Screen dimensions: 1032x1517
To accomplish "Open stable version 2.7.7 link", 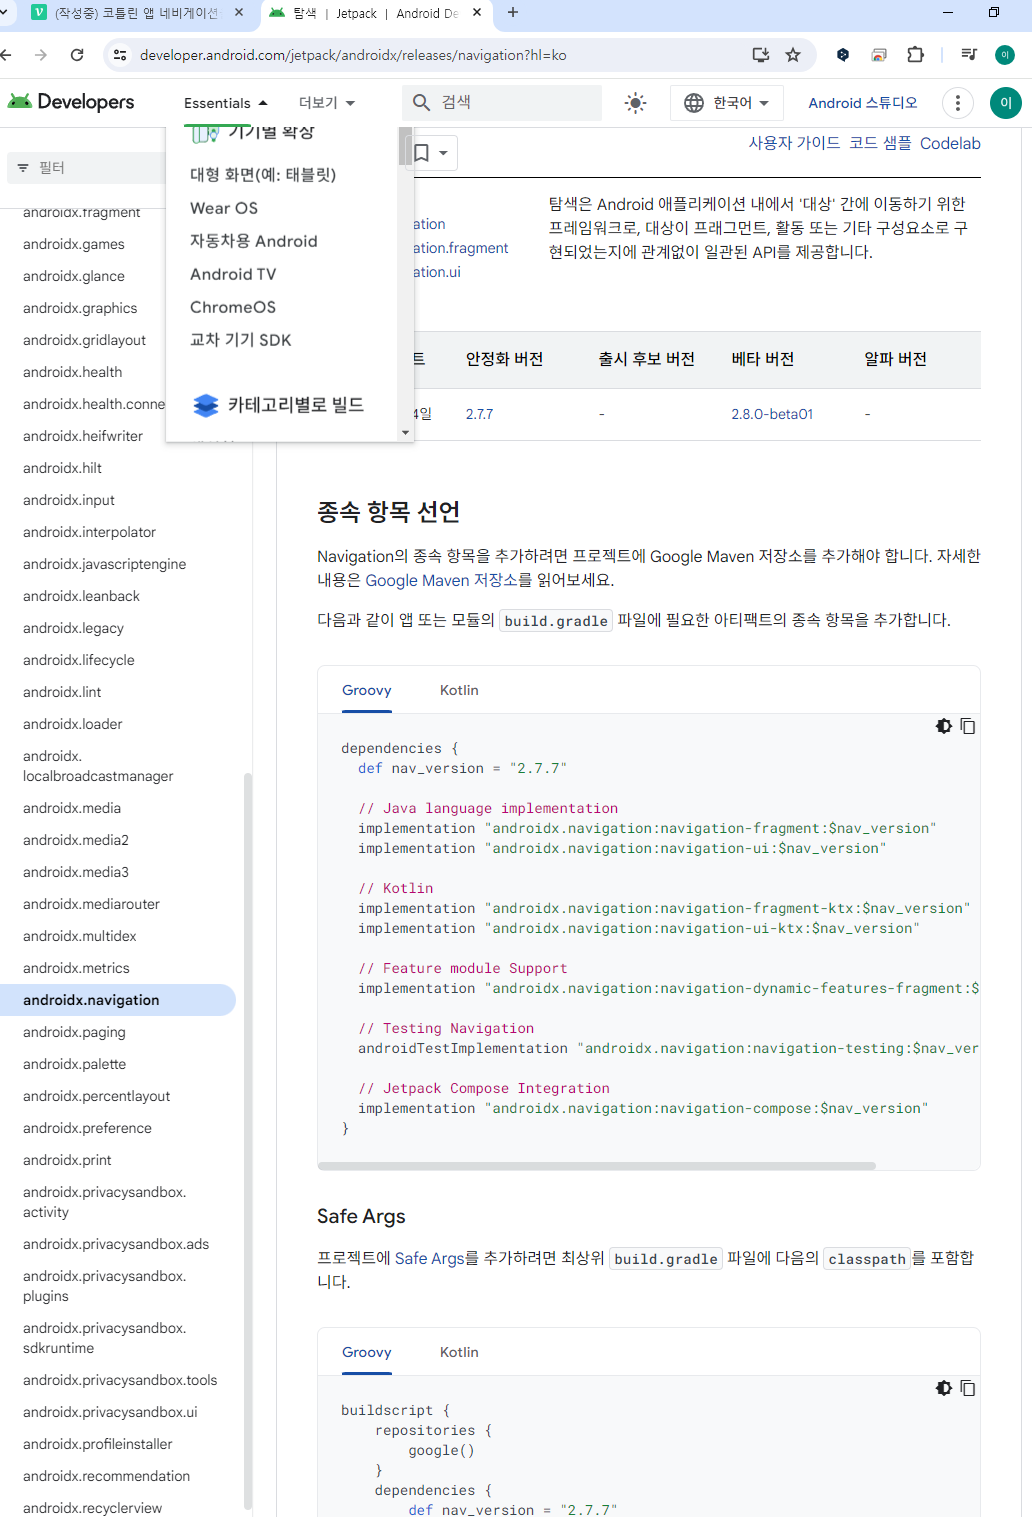I will 479,414.
